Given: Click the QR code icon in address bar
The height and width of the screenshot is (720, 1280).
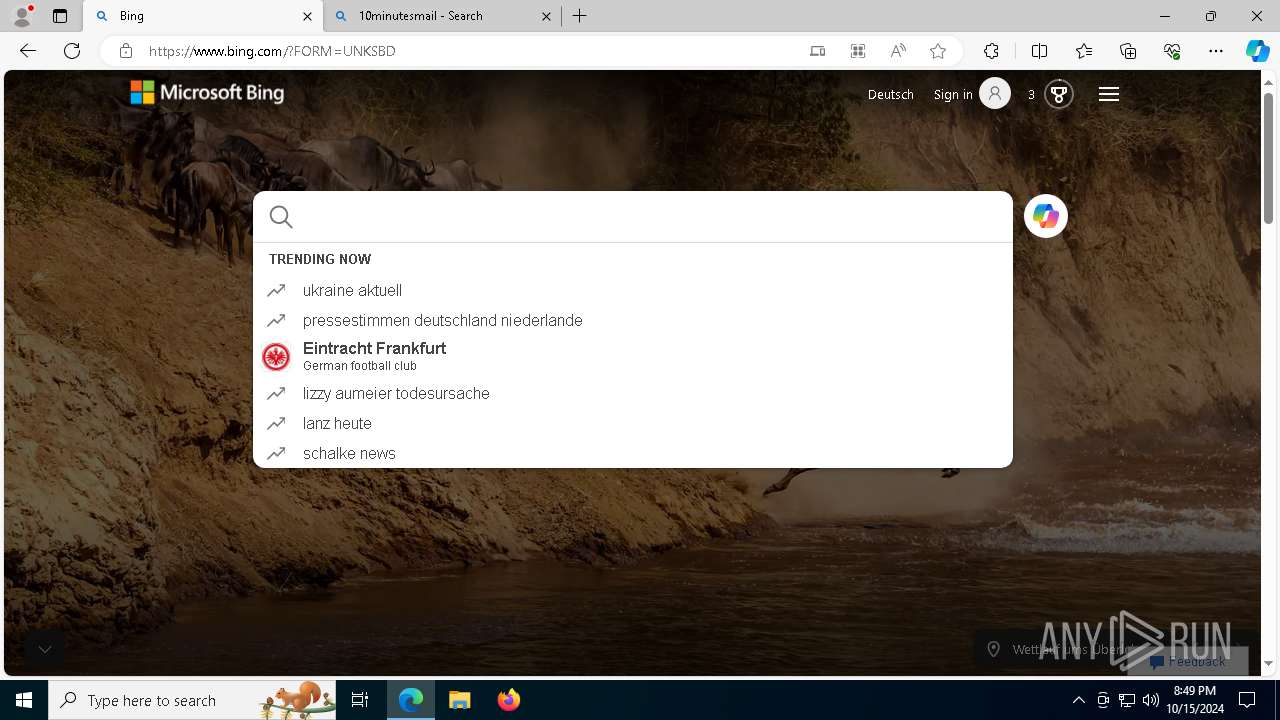Looking at the screenshot, I should tap(858, 51).
